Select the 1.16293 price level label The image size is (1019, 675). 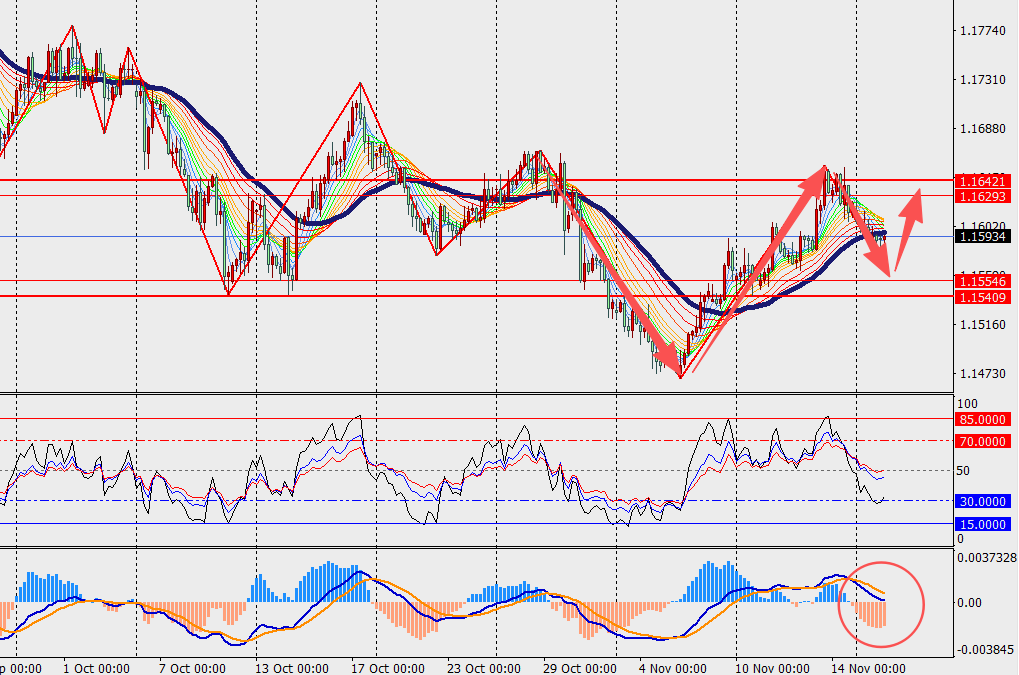point(981,197)
